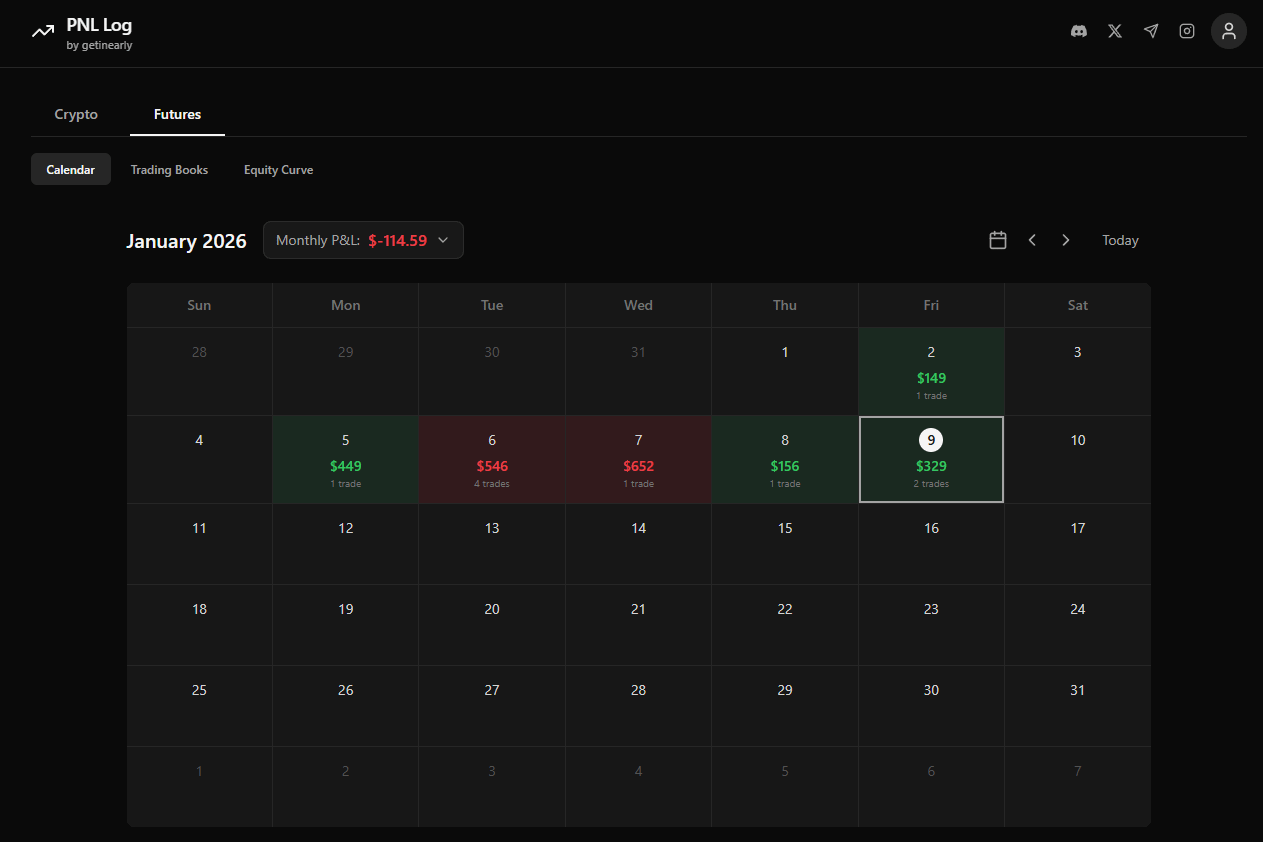1263x842 pixels.
Task: Open January 6 cell with 4 trades
Action: [492, 460]
